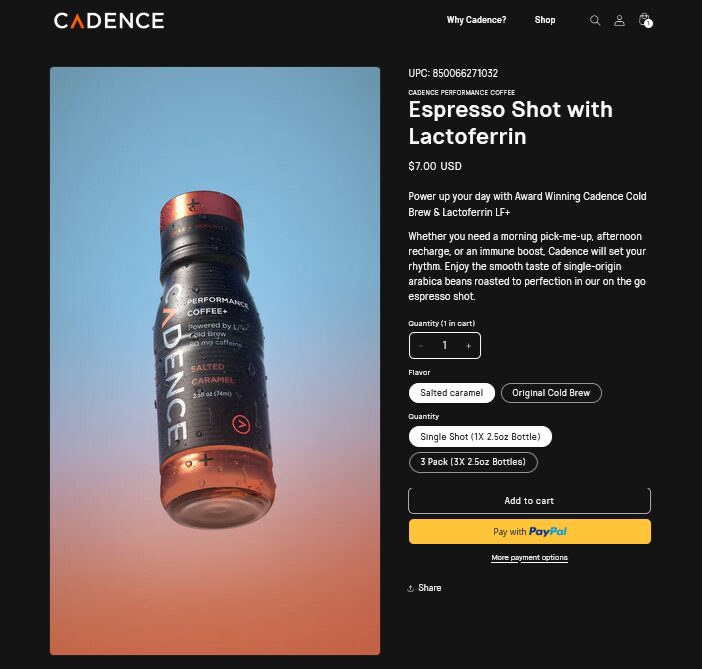Open the Why Cadence? menu
Image resolution: width=702 pixels, height=669 pixels.
pyautogui.click(x=476, y=20)
